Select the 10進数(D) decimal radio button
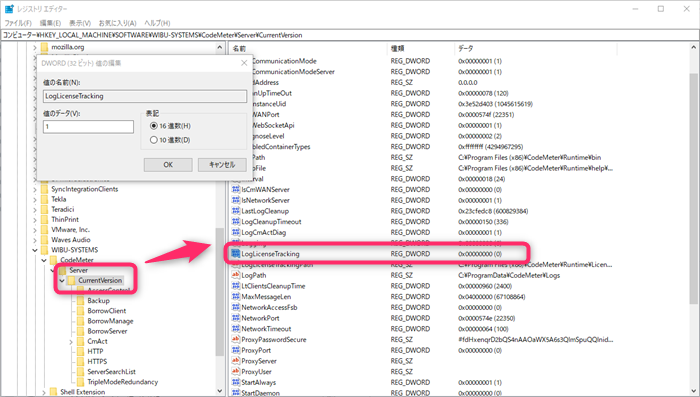The image size is (700, 397). click(154, 140)
